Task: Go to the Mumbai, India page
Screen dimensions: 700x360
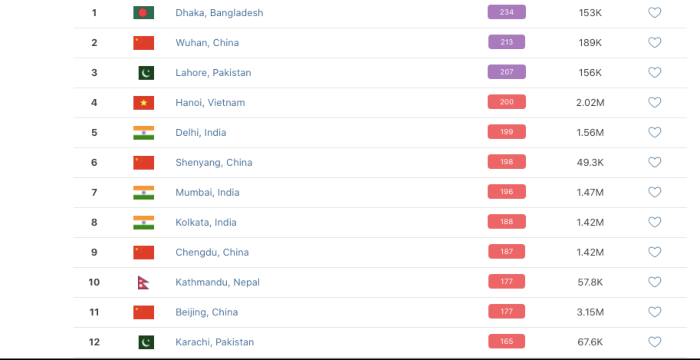Action: tap(207, 193)
